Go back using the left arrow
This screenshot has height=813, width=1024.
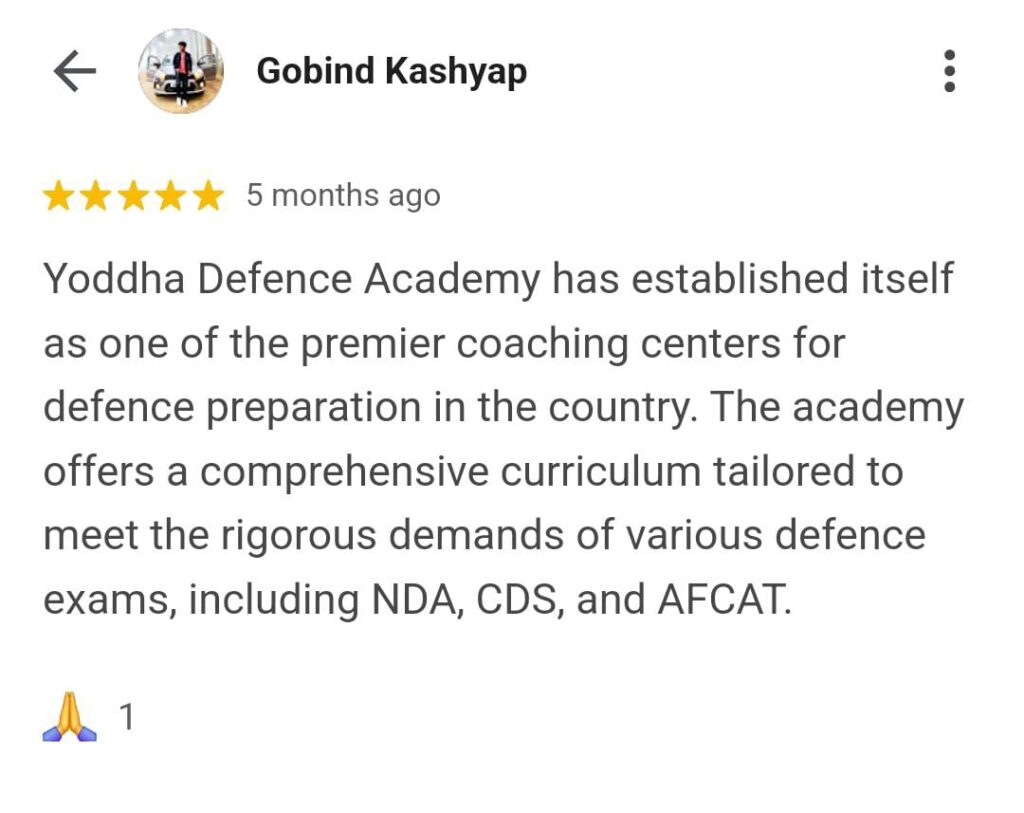pos(74,72)
